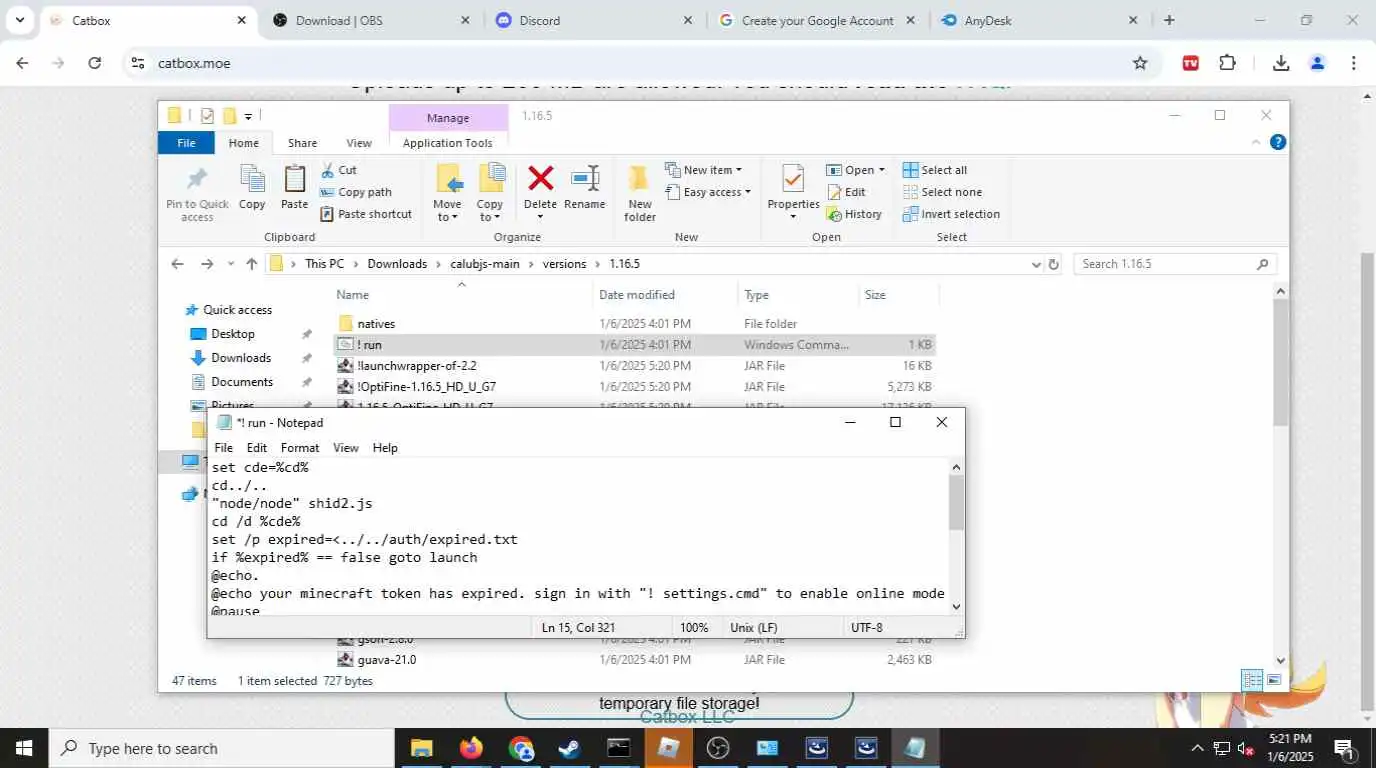Open the Properties dropdown in ribbon

pos(793,217)
